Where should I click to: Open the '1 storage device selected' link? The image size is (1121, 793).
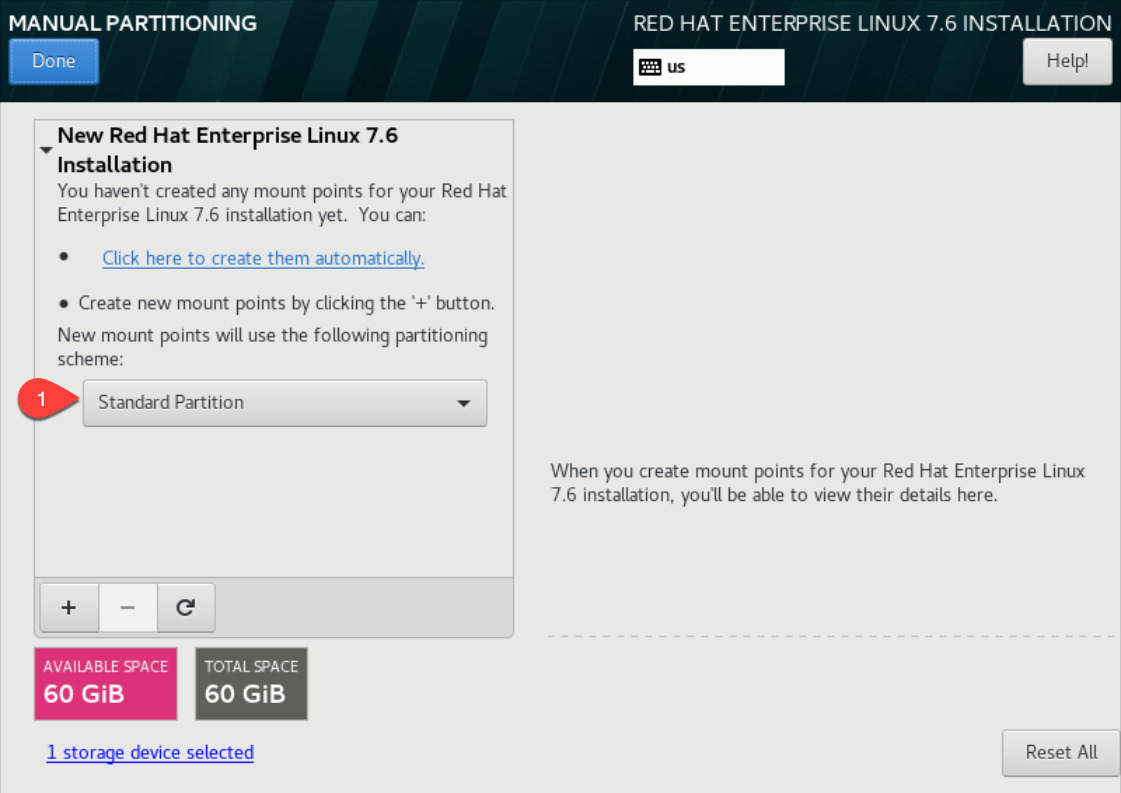click(x=150, y=752)
